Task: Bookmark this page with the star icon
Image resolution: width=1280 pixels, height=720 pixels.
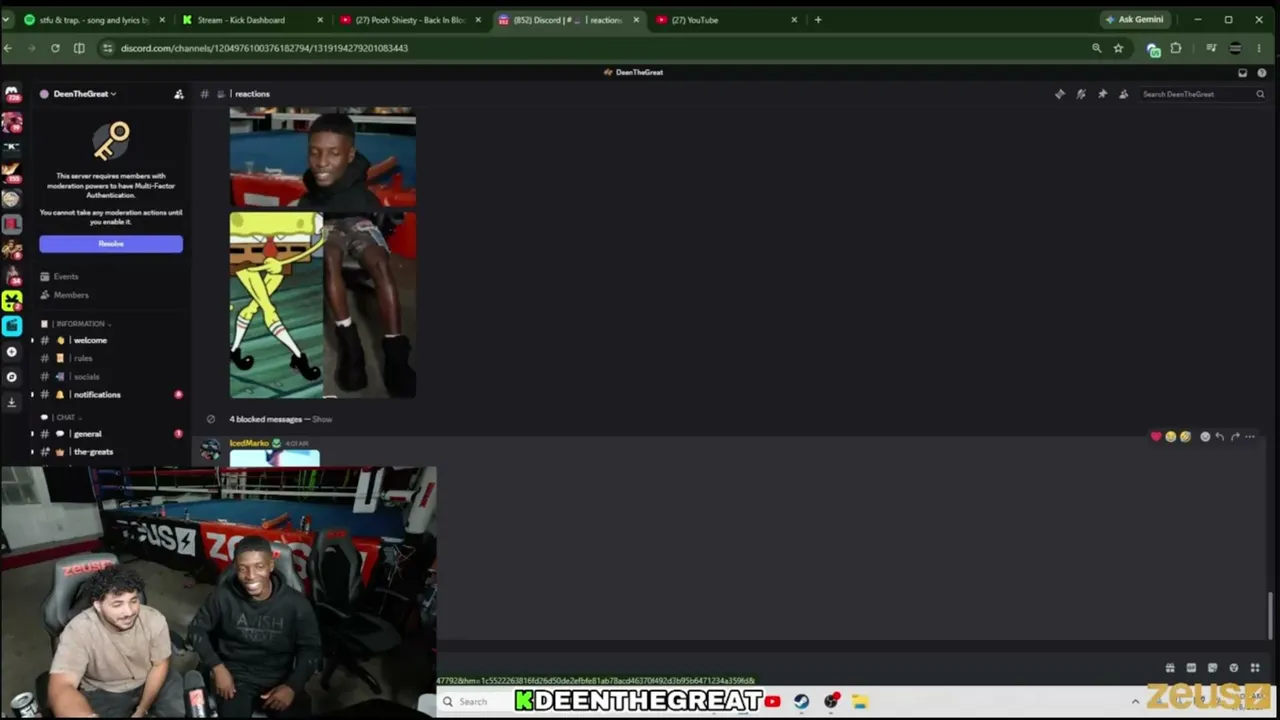Action: coord(1118,48)
